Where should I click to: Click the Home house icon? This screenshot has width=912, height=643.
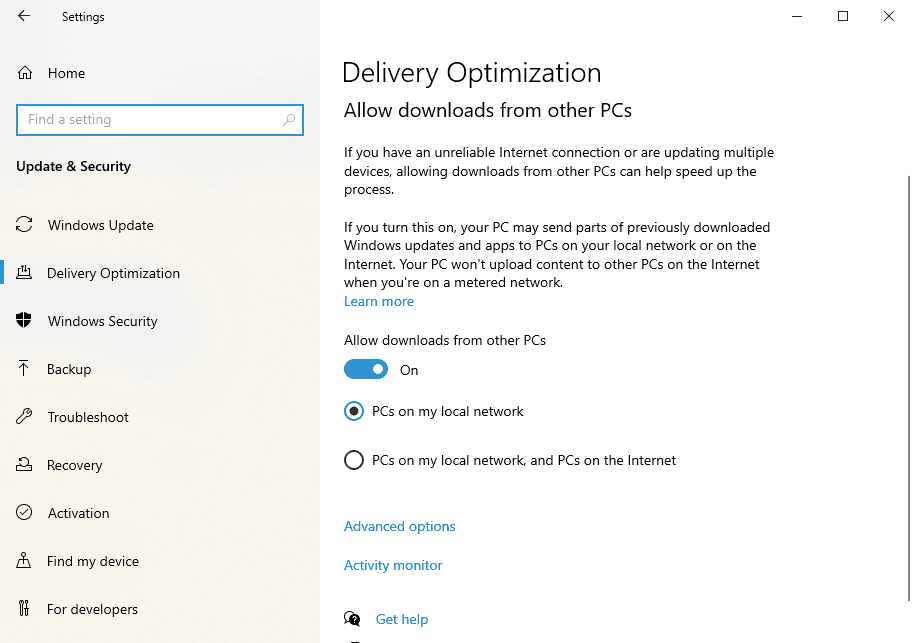[x=24, y=73]
